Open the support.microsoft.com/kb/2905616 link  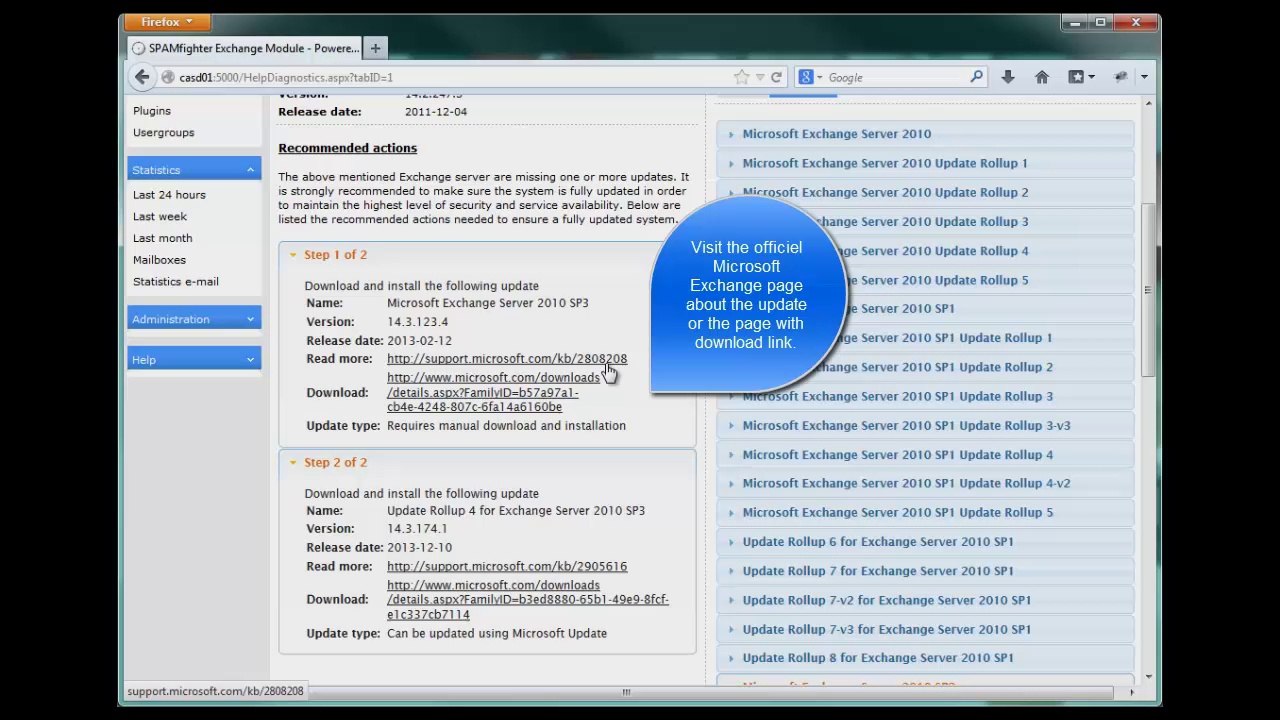tap(507, 567)
